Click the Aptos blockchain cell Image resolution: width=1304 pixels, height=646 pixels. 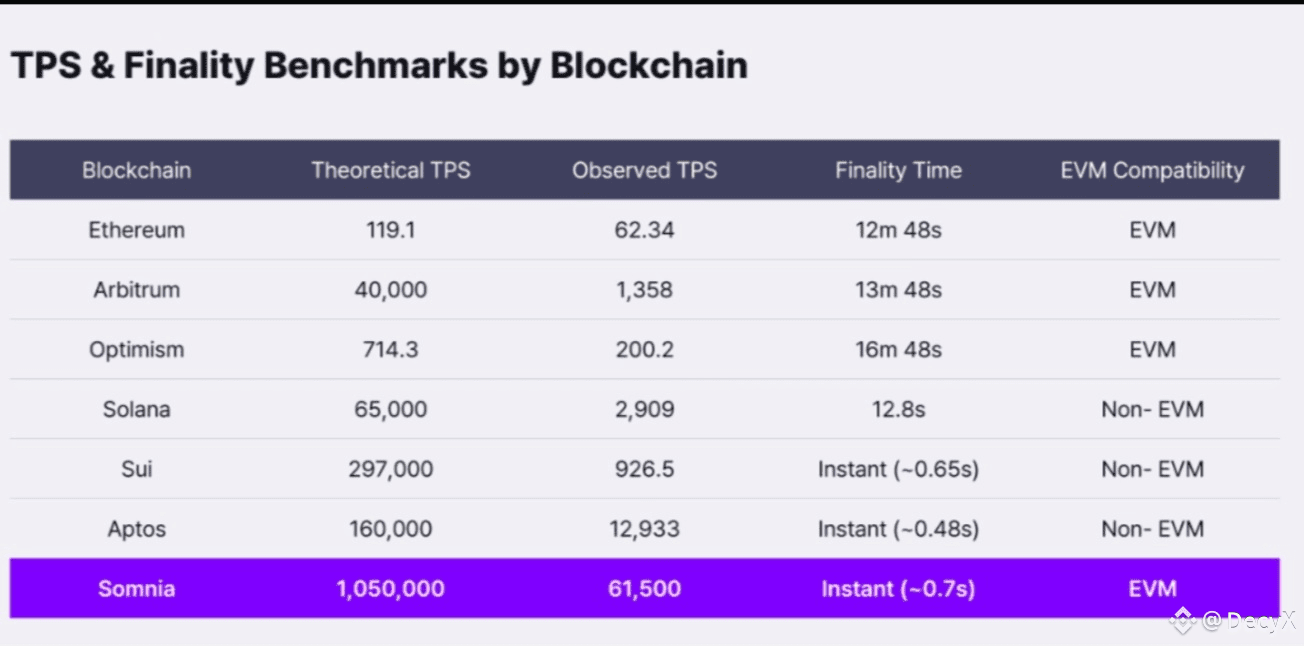pyautogui.click(x=136, y=529)
